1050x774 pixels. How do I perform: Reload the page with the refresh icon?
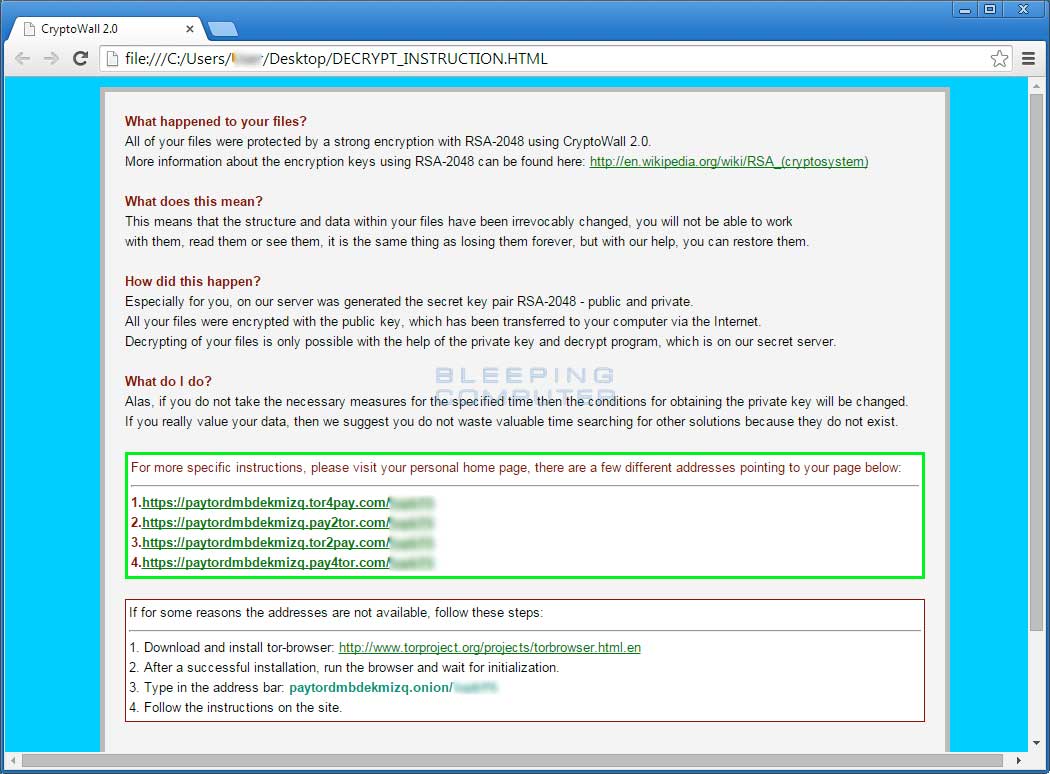click(80, 59)
